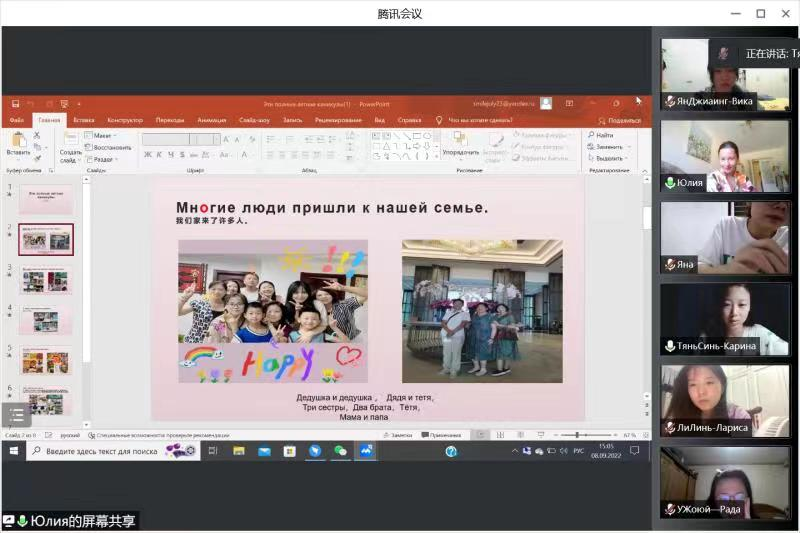The height and width of the screenshot is (533, 800).
Task: Toggle text shadow (S) formatting
Action: click(x=182, y=155)
